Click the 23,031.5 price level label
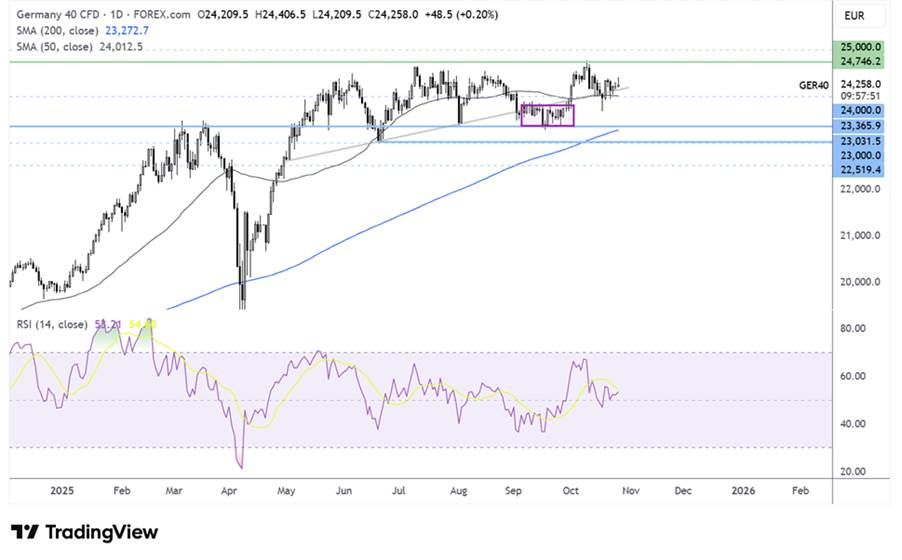 [x=858, y=141]
